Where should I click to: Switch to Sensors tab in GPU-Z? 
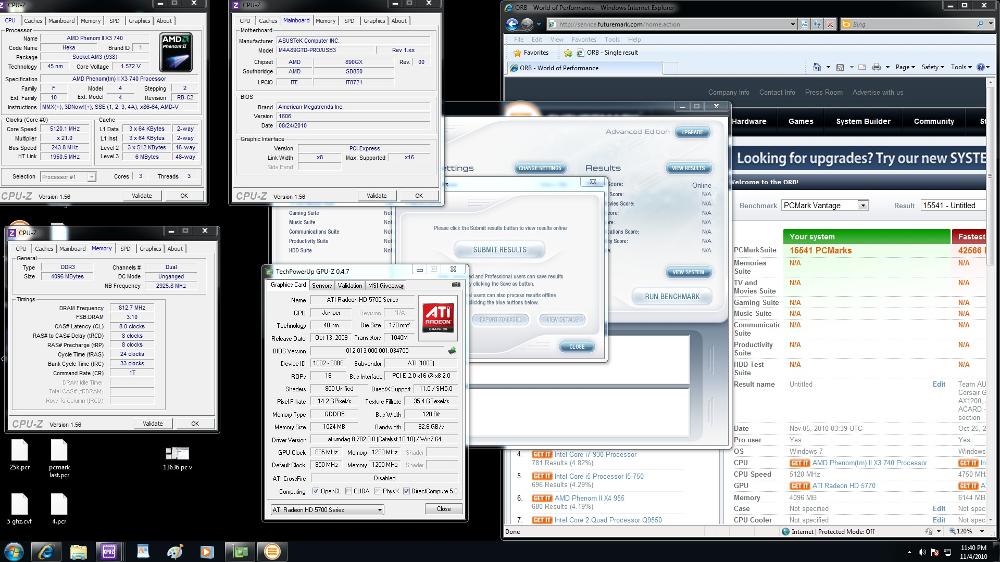pos(322,285)
